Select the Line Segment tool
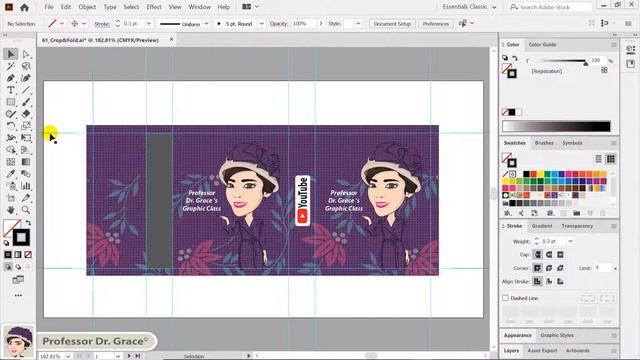 click(x=26, y=90)
